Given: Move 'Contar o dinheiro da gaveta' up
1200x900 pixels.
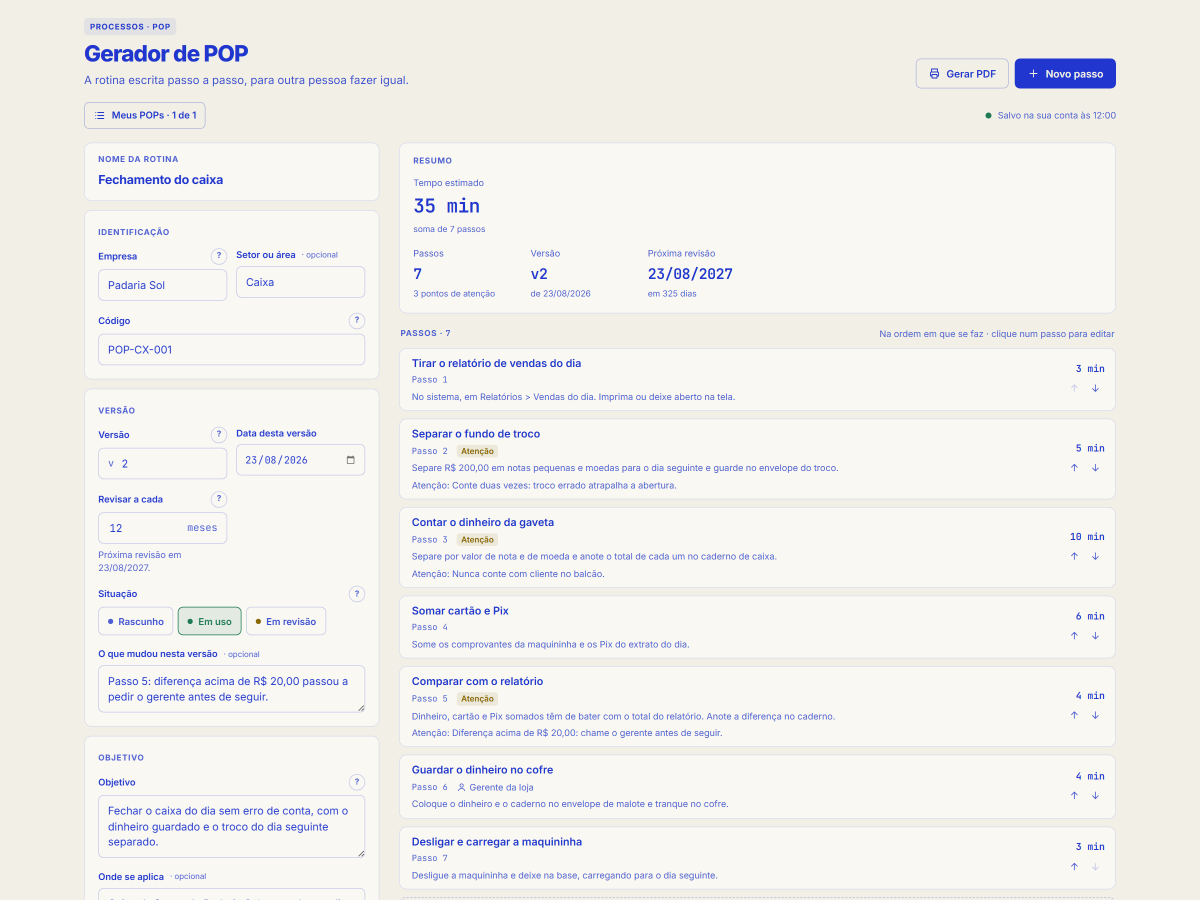Looking at the screenshot, I should pyautogui.click(x=1074, y=556).
